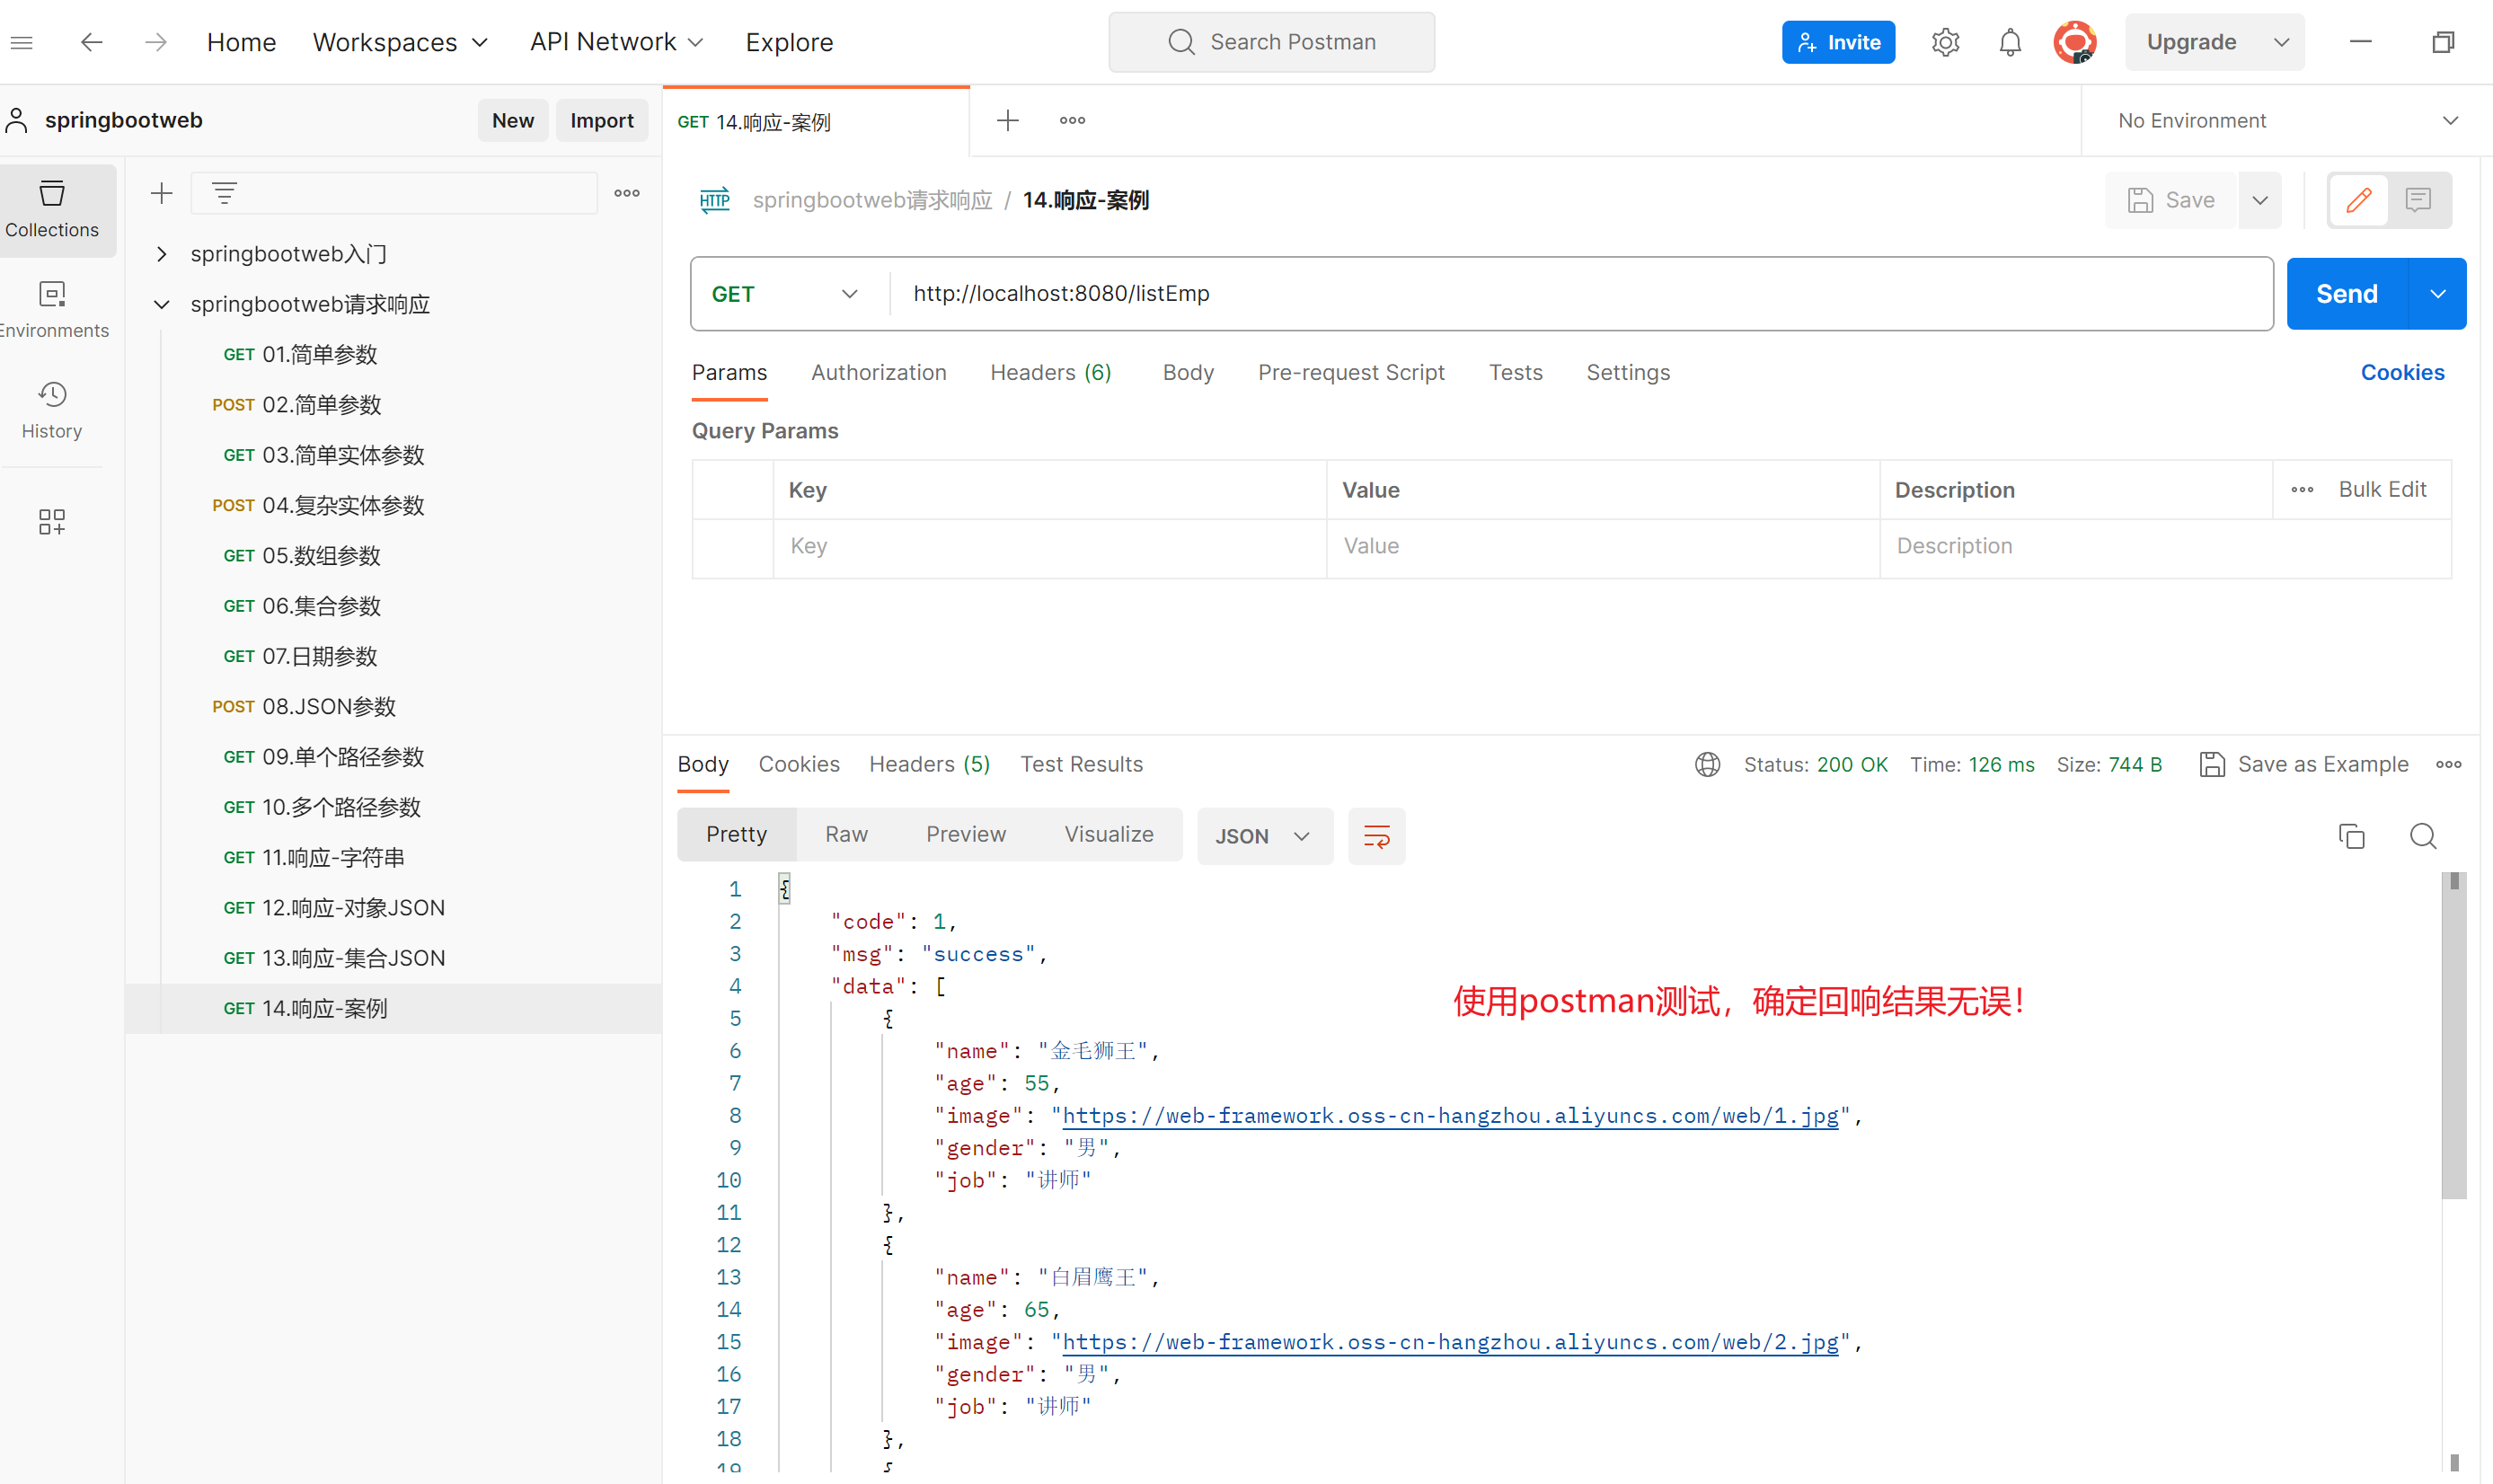Expand the Upgrade dropdown arrow
The width and height of the screenshot is (2493, 1484).
pyautogui.click(x=2281, y=42)
